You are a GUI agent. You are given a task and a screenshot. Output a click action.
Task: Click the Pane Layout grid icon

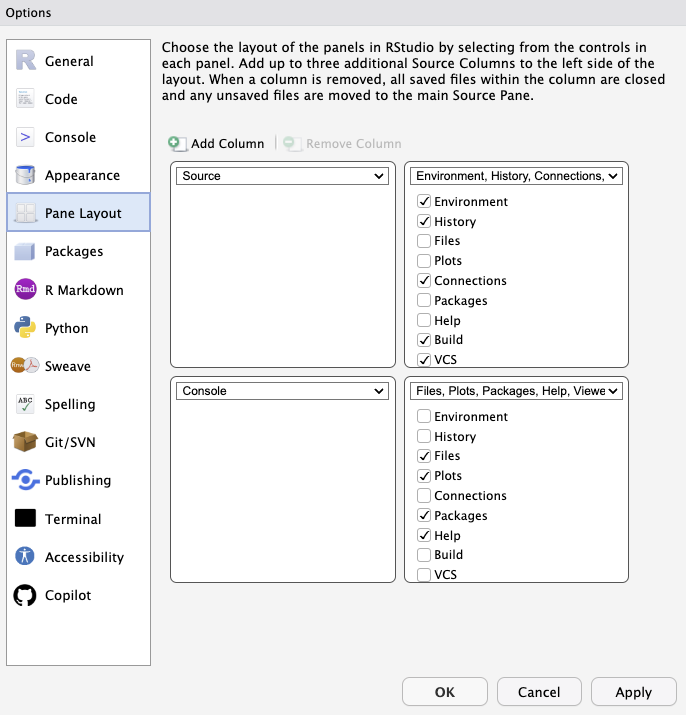coord(25,213)
